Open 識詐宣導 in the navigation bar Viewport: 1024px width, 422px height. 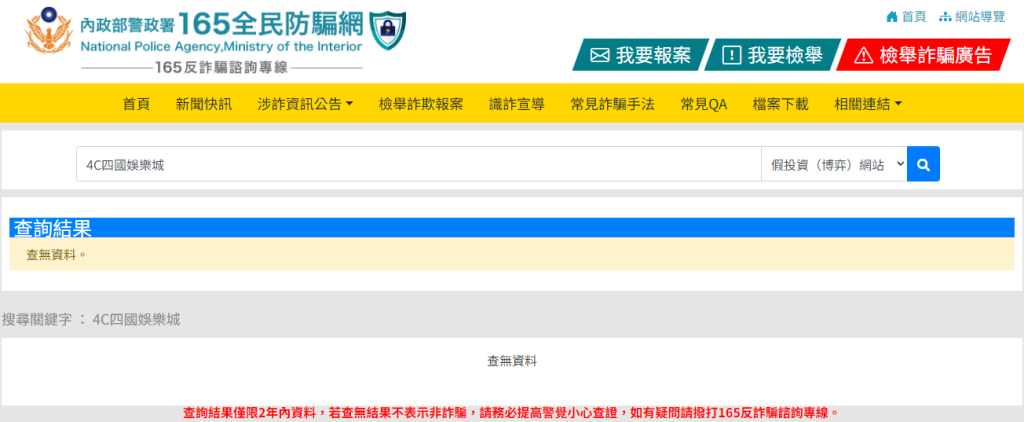click(x=517, y=104)
